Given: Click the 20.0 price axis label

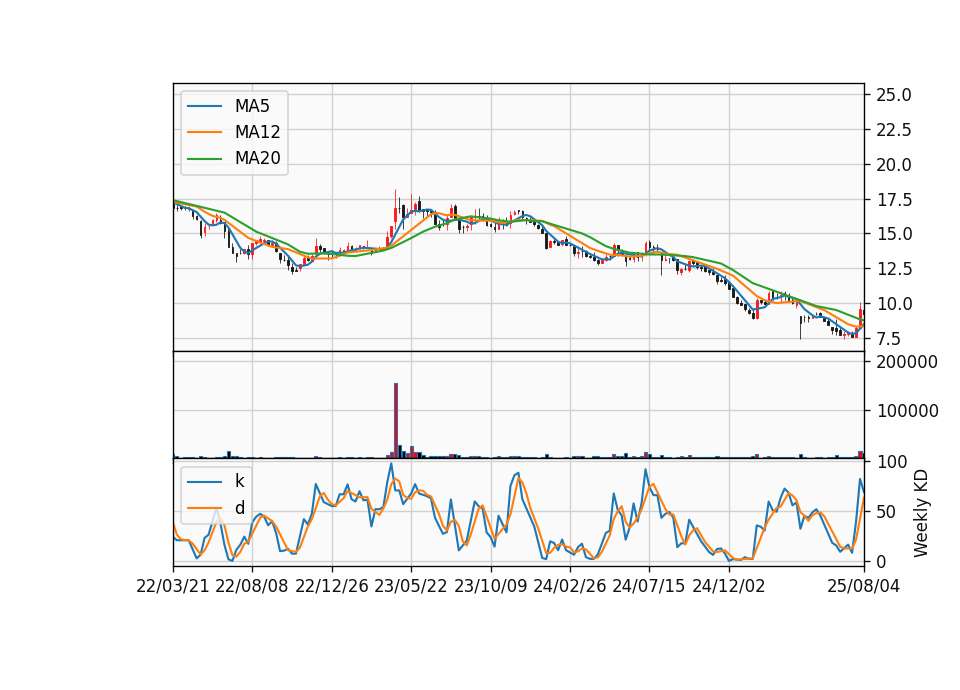Looking at the screenshot, I should pos(894,165).
